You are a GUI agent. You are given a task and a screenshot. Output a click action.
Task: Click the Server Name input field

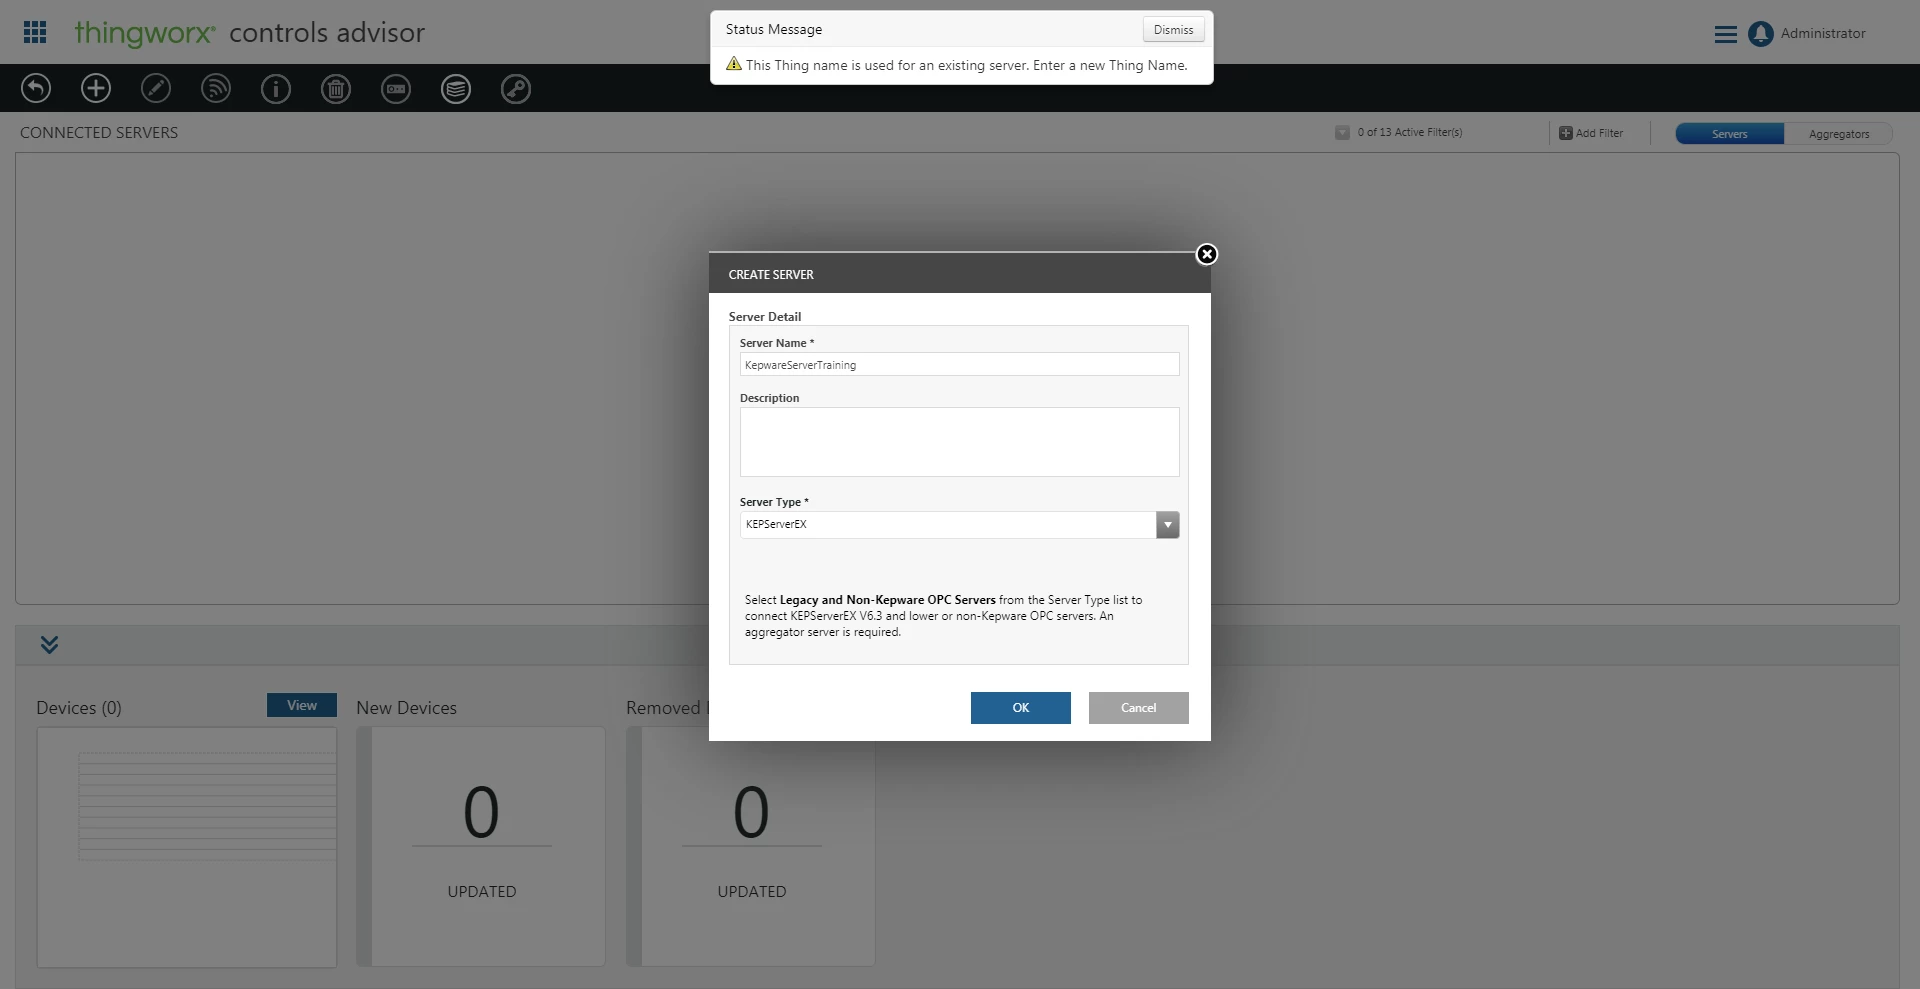pos(959,364)
